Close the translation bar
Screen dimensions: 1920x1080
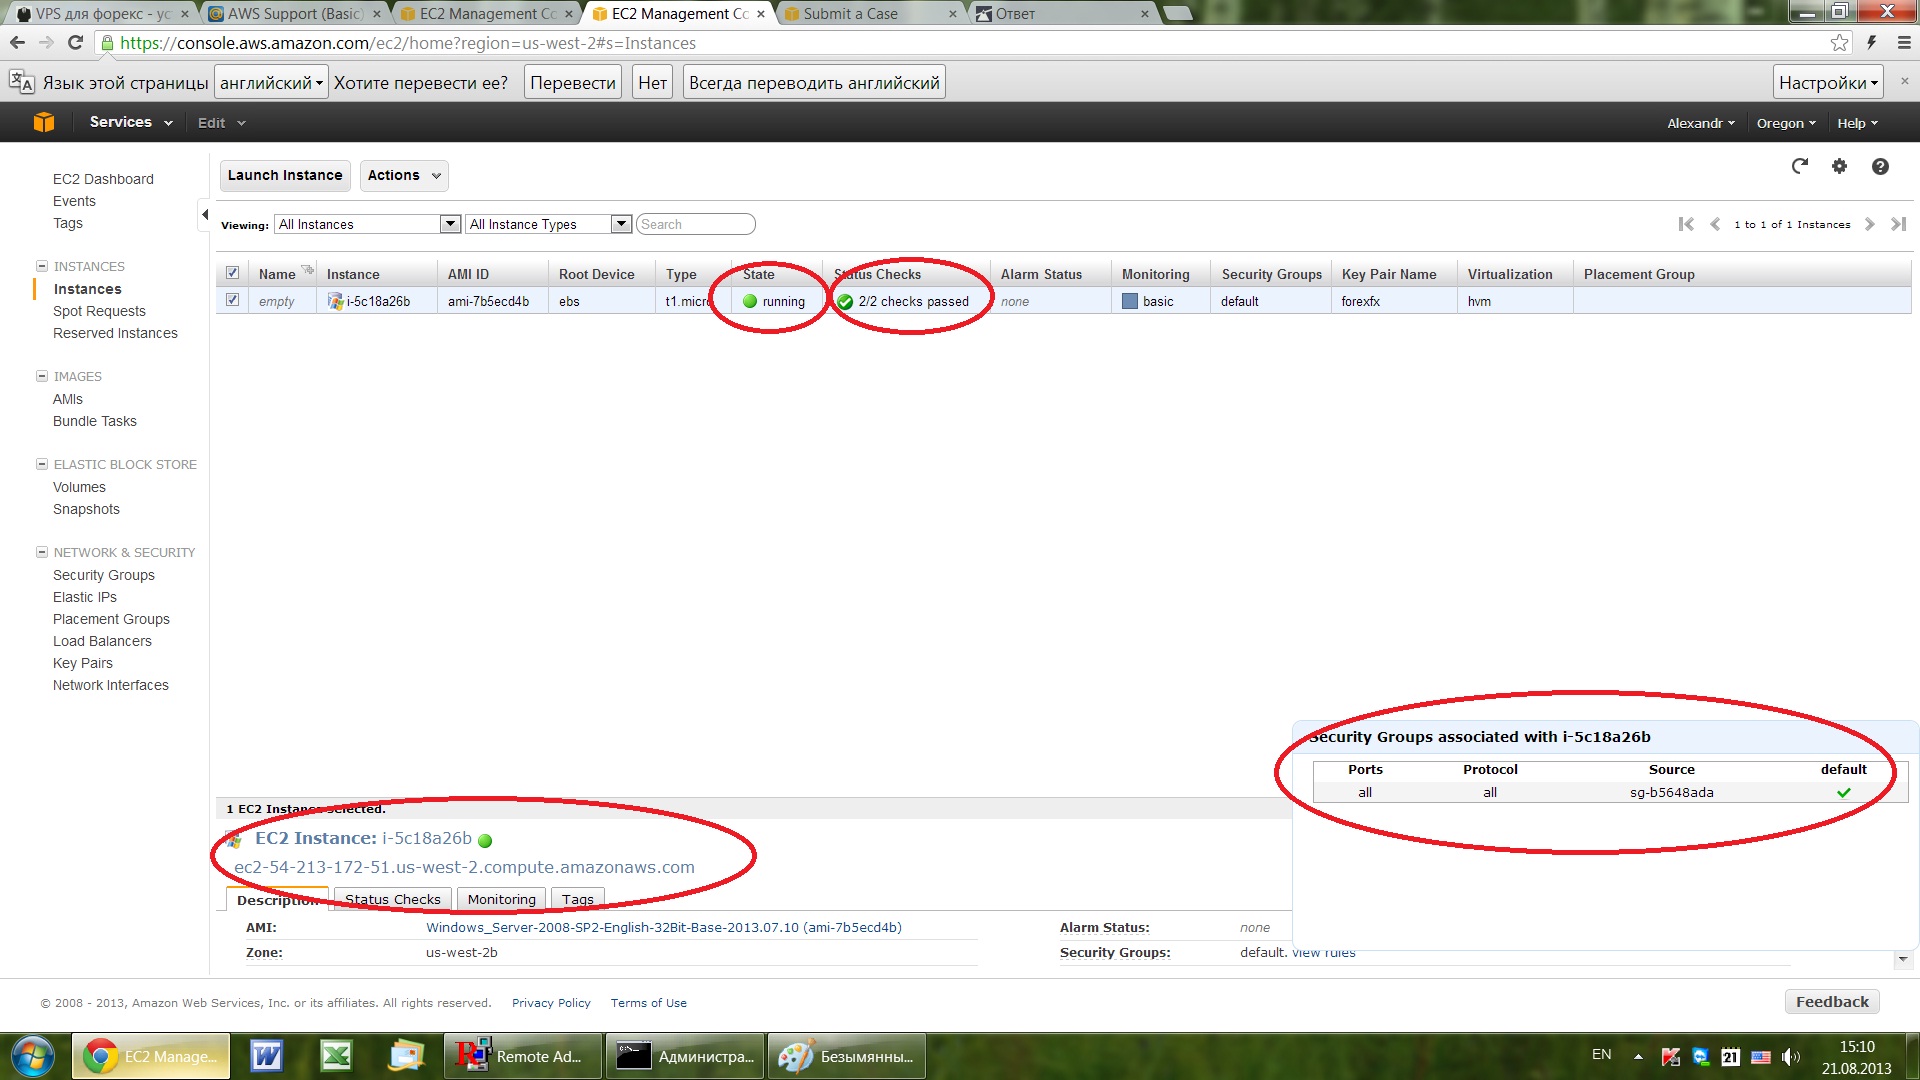tap(1904, 81)
